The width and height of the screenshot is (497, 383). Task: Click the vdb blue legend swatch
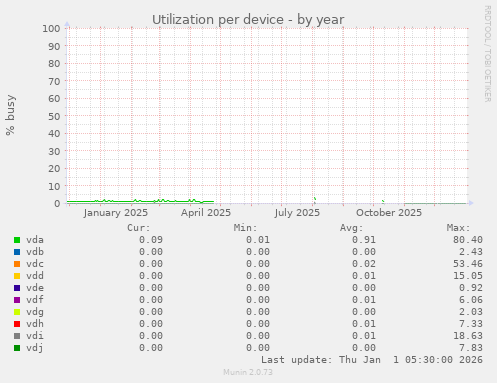pos(17,252)
